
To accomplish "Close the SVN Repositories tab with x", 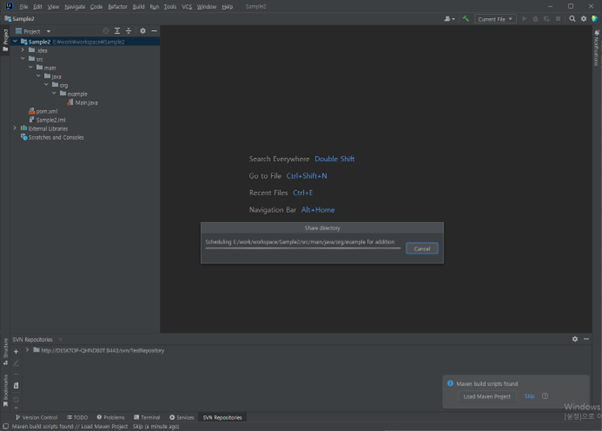I will [x=60, y=340].
